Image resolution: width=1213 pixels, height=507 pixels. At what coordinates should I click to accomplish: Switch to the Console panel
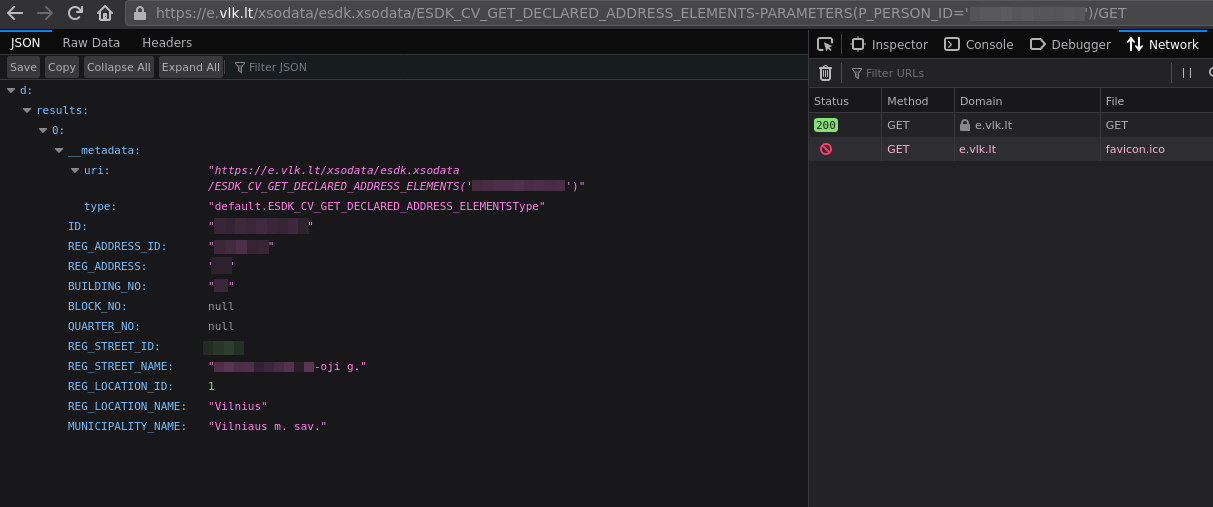979,44
